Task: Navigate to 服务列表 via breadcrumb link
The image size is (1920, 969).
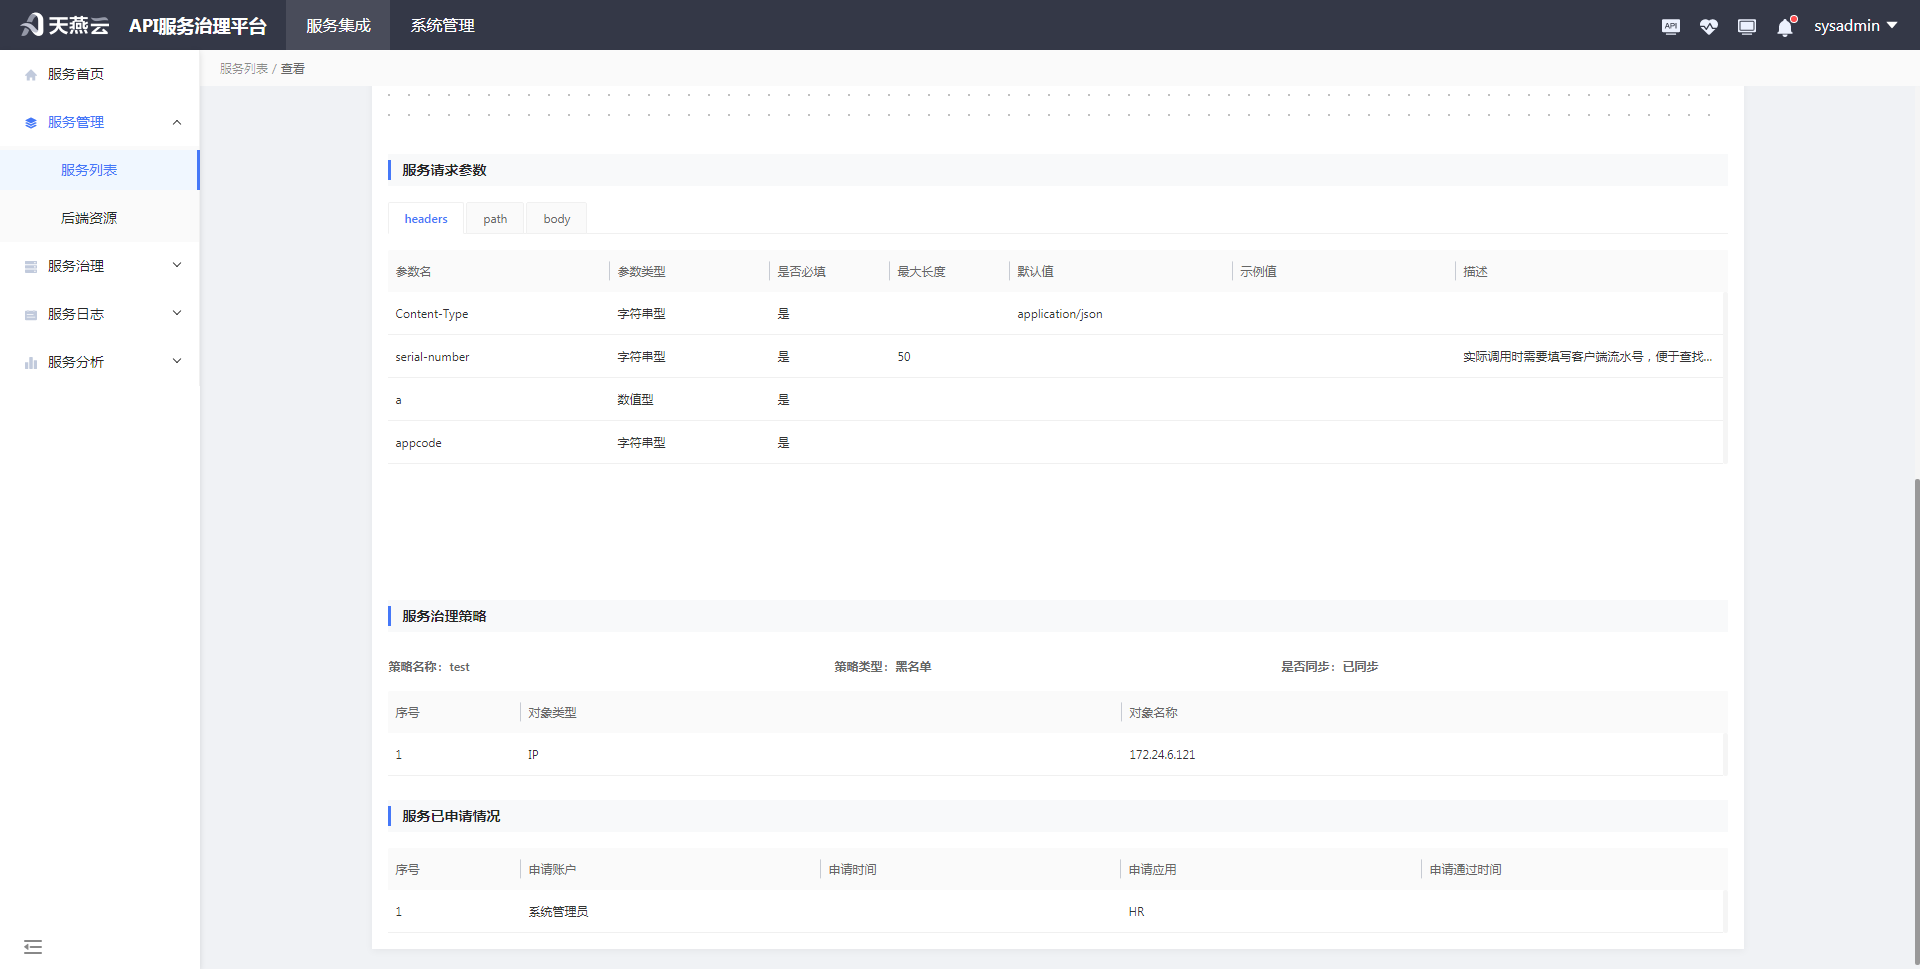Action: 243,68
